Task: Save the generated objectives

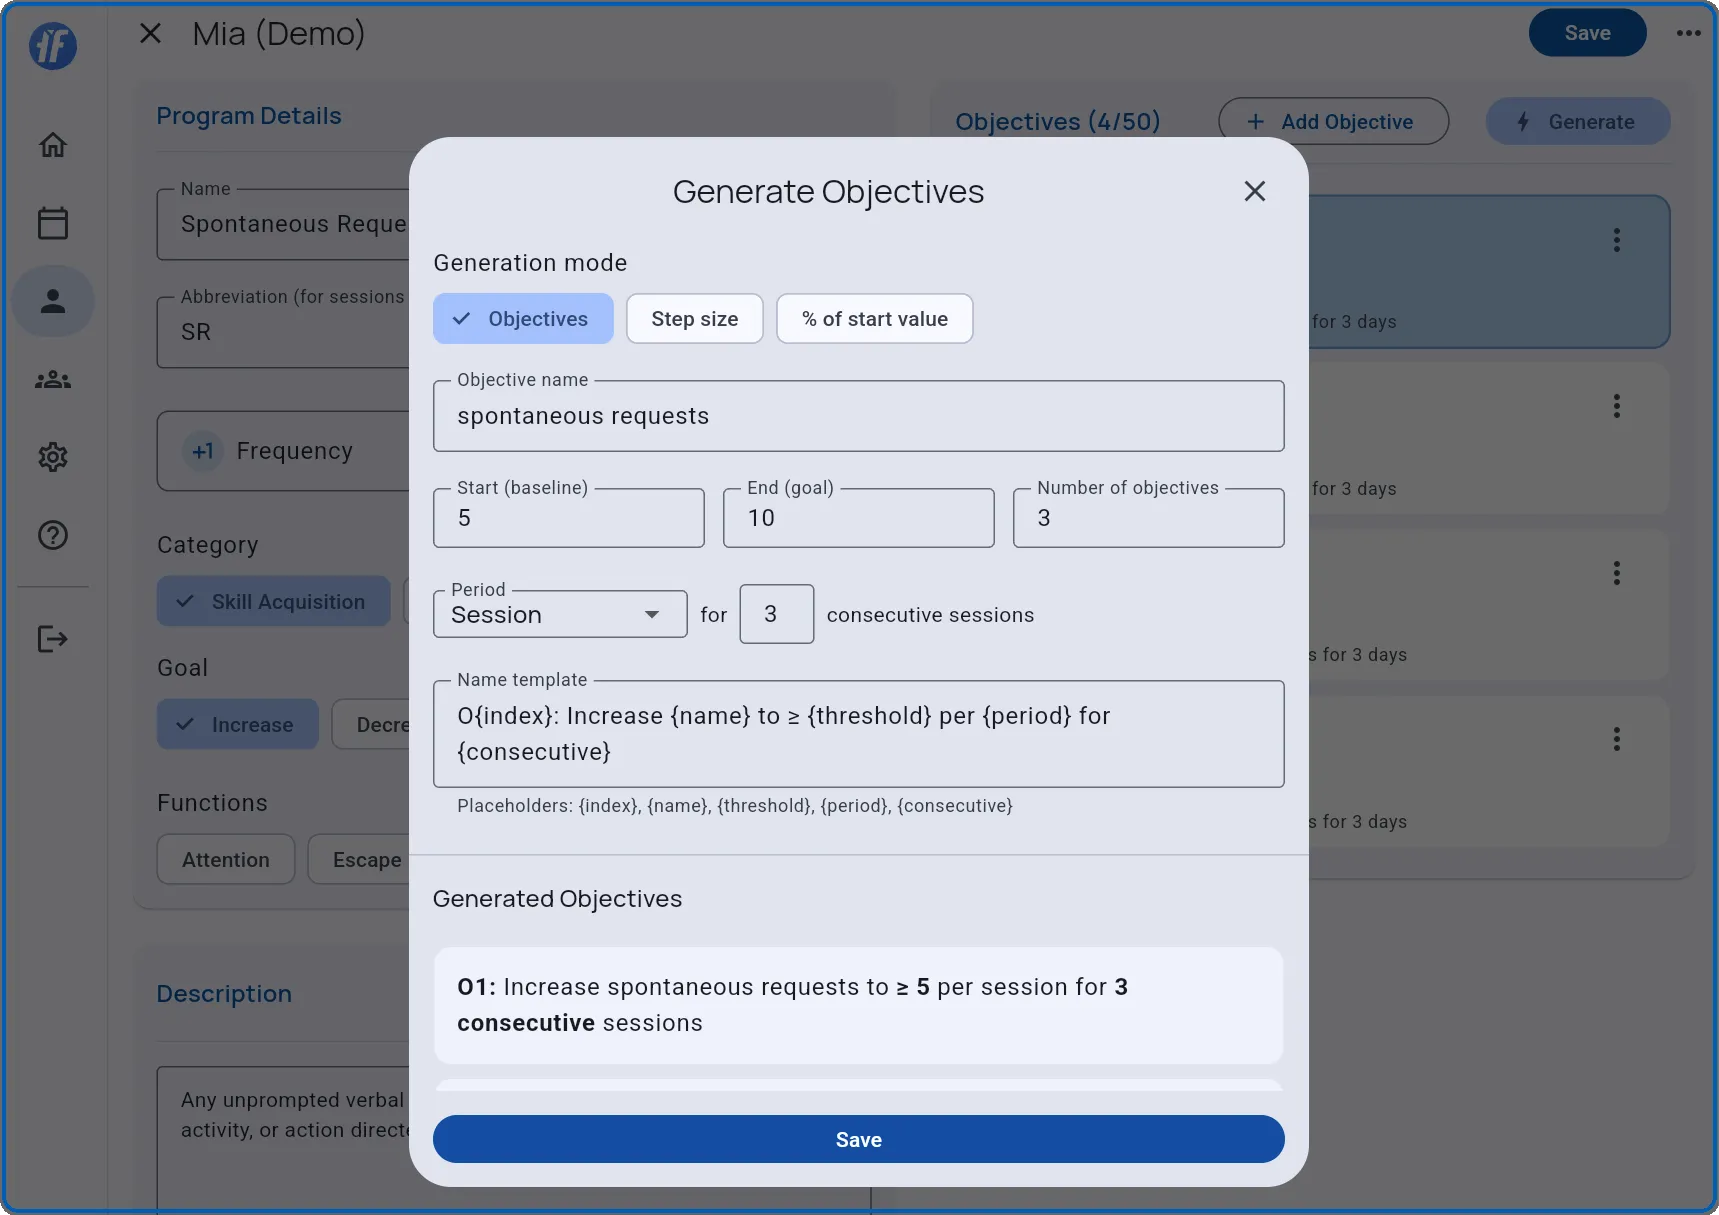Action: [858, 1139]
